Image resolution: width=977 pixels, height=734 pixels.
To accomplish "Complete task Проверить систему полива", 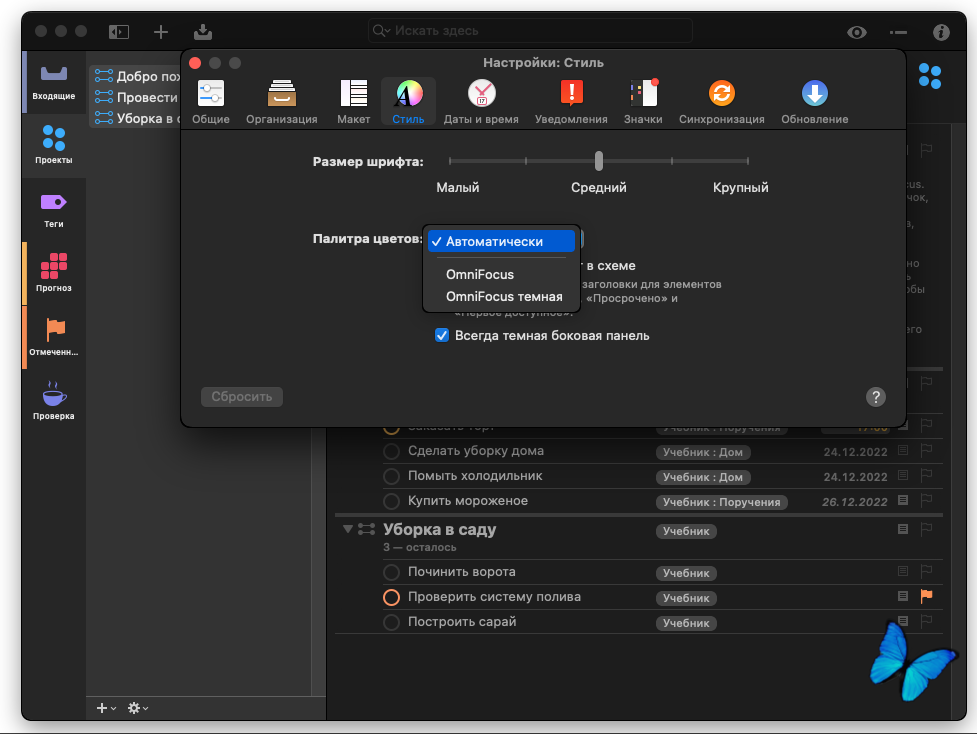I will pos(391,597).
